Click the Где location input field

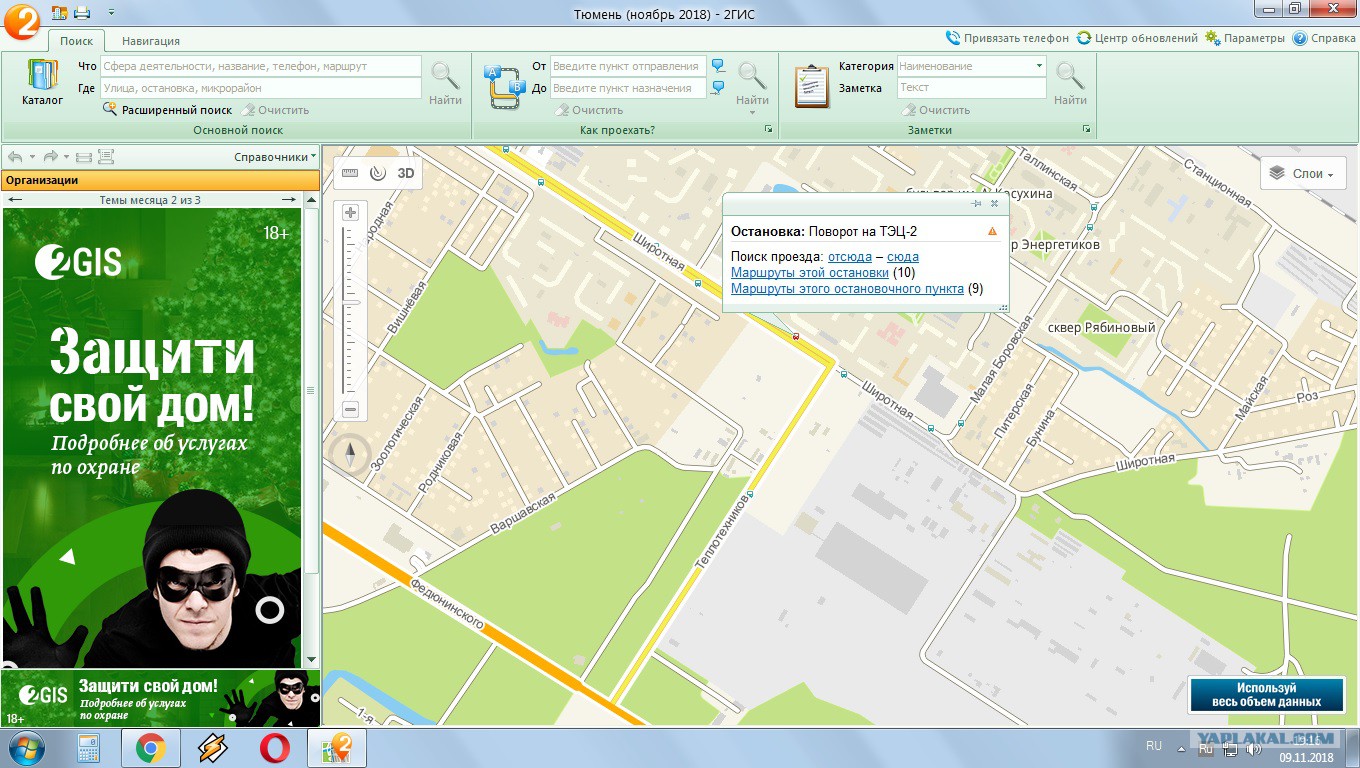pyautogui.click(x=260, y=88)
